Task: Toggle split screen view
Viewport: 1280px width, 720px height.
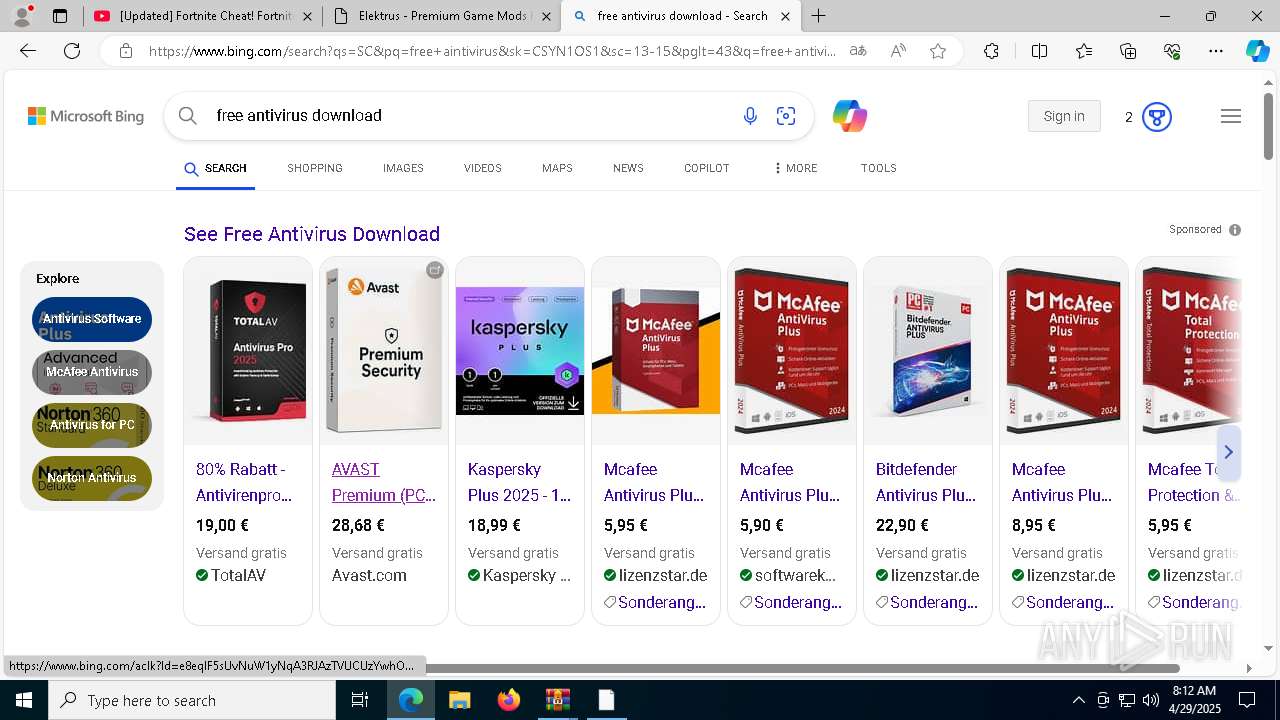Action: (1039, 51)
